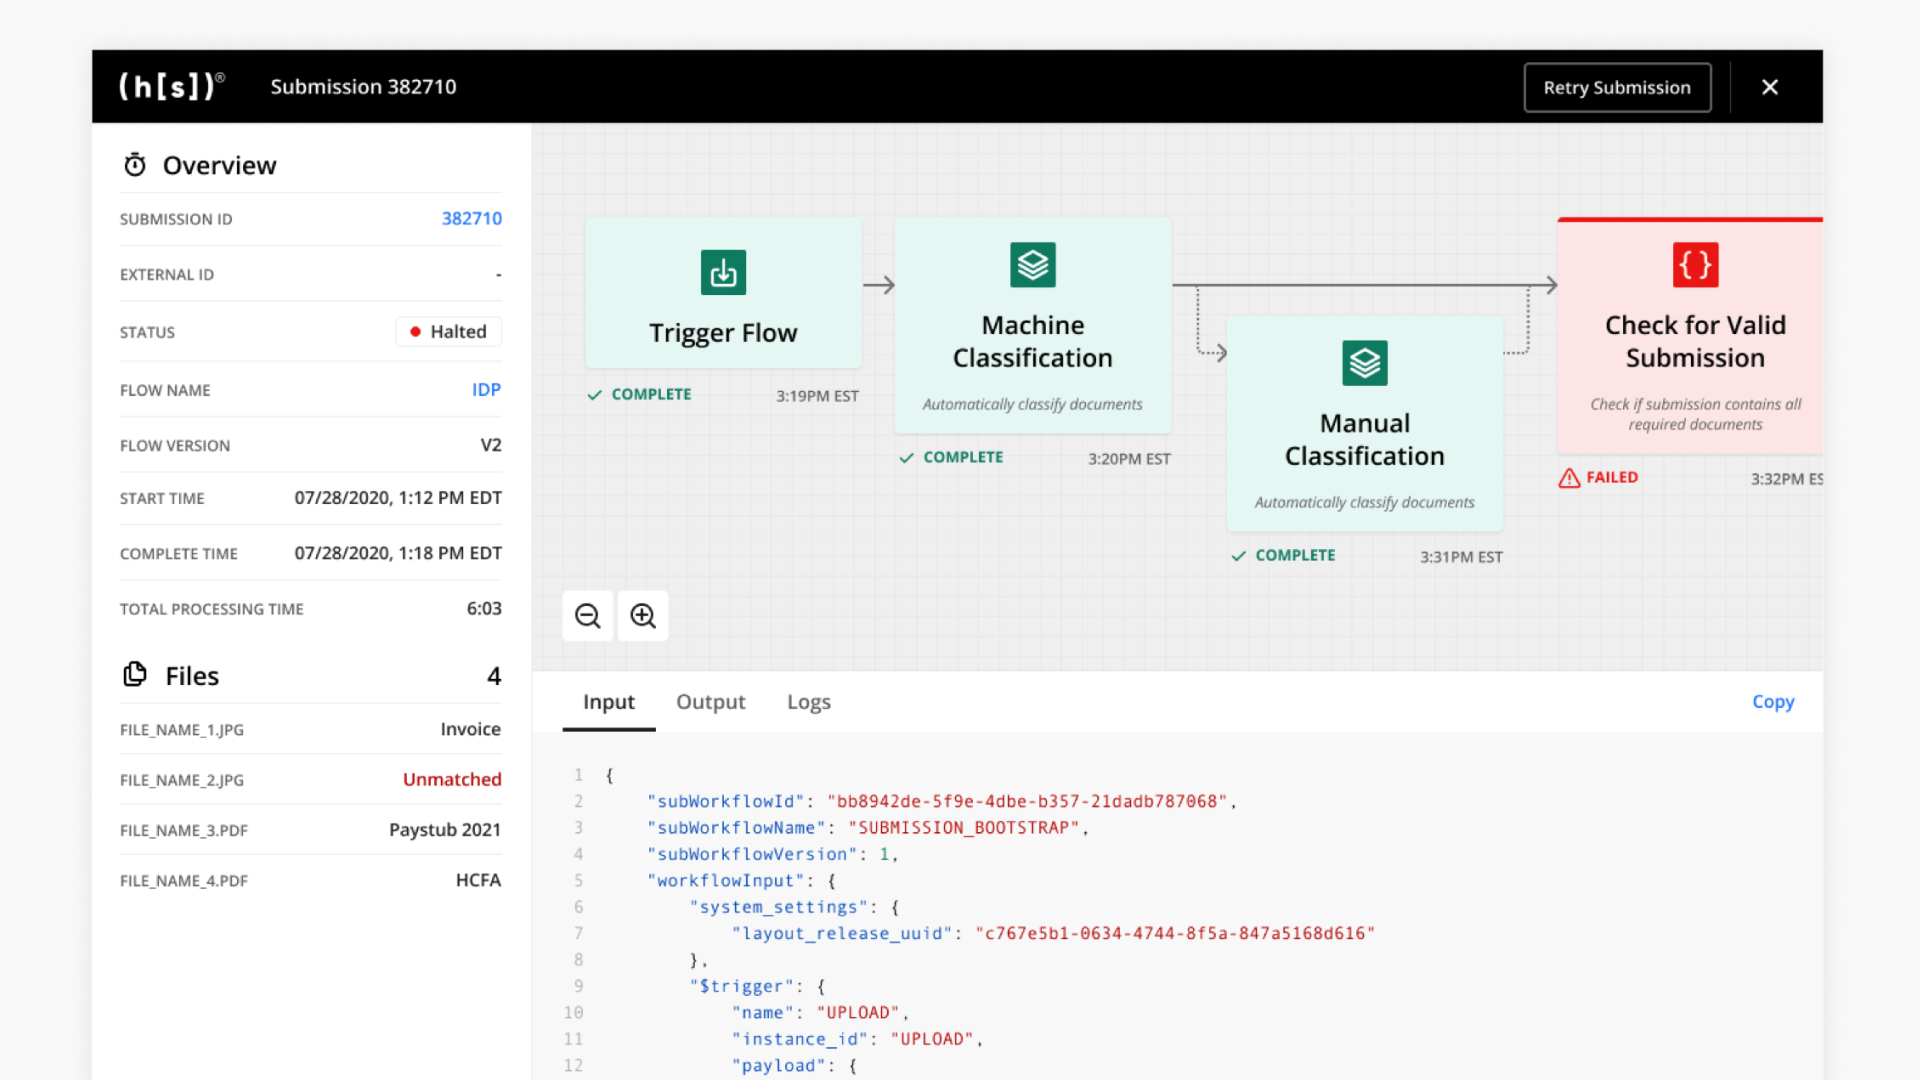The image size is (1920, 1080).
Task: Click the Trigger Flow download icon
Action: [x=723, y=272]
